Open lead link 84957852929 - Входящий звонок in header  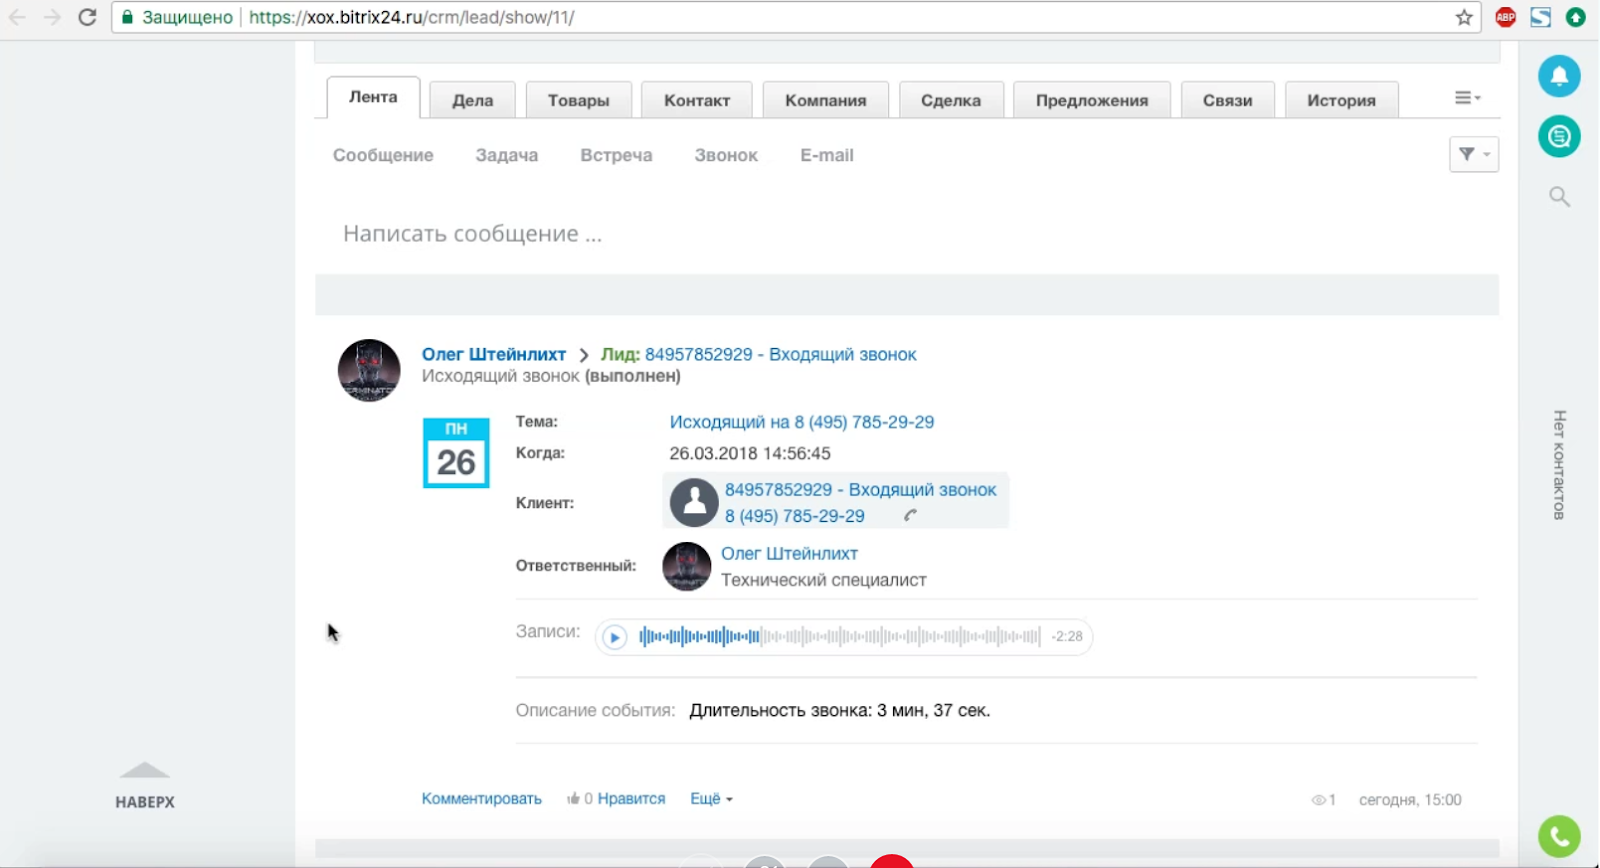point(780,354)
